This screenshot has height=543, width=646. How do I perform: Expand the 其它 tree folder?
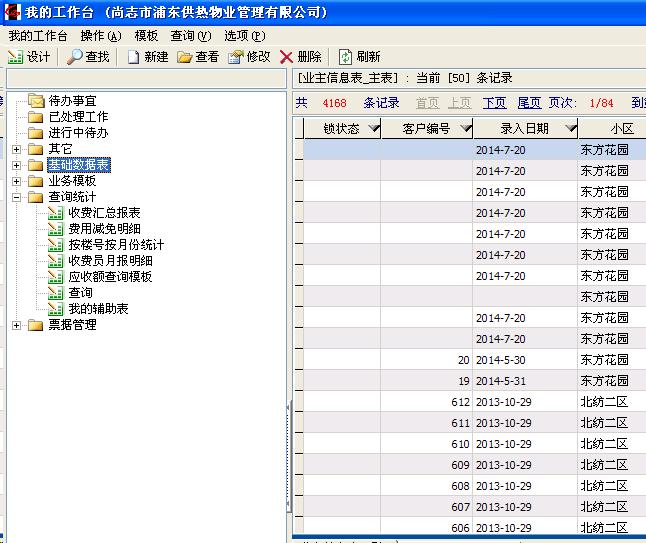(x=16, y=149)
